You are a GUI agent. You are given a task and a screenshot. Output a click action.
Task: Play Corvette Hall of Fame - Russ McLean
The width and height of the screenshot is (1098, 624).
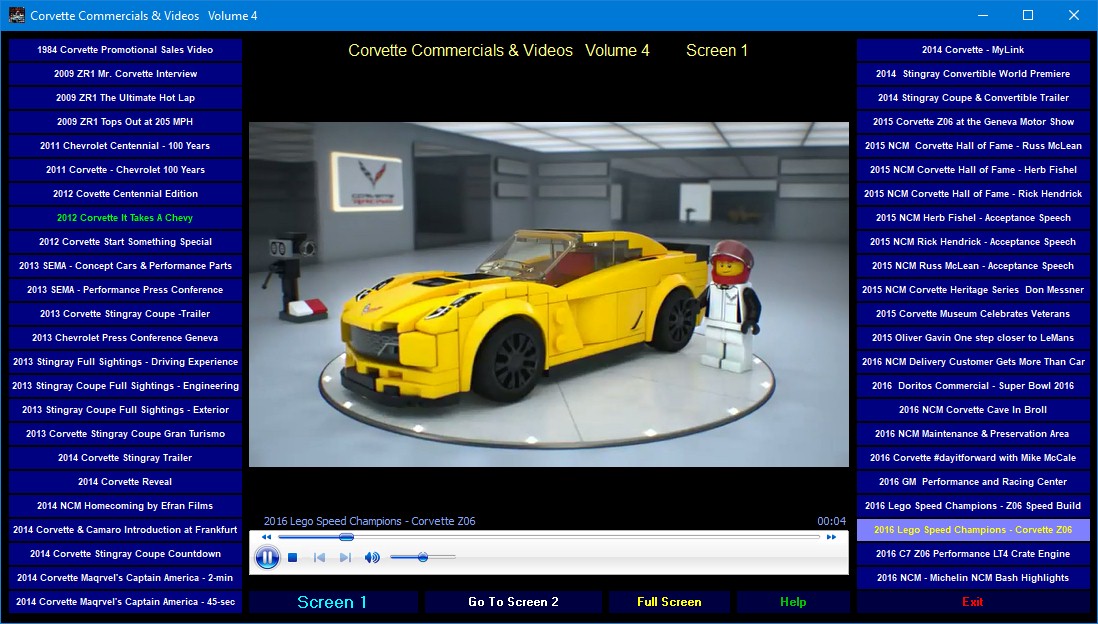click(x=973, y=146)
